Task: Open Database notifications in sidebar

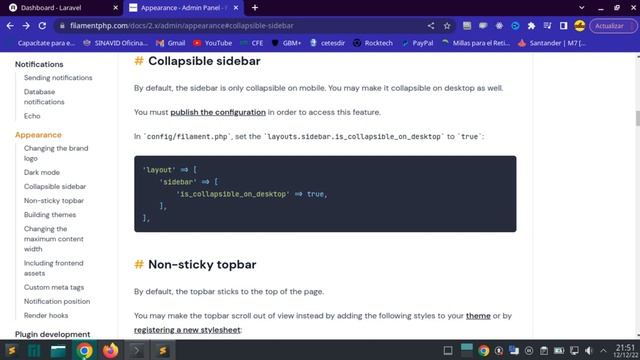Action: point(44,97)
